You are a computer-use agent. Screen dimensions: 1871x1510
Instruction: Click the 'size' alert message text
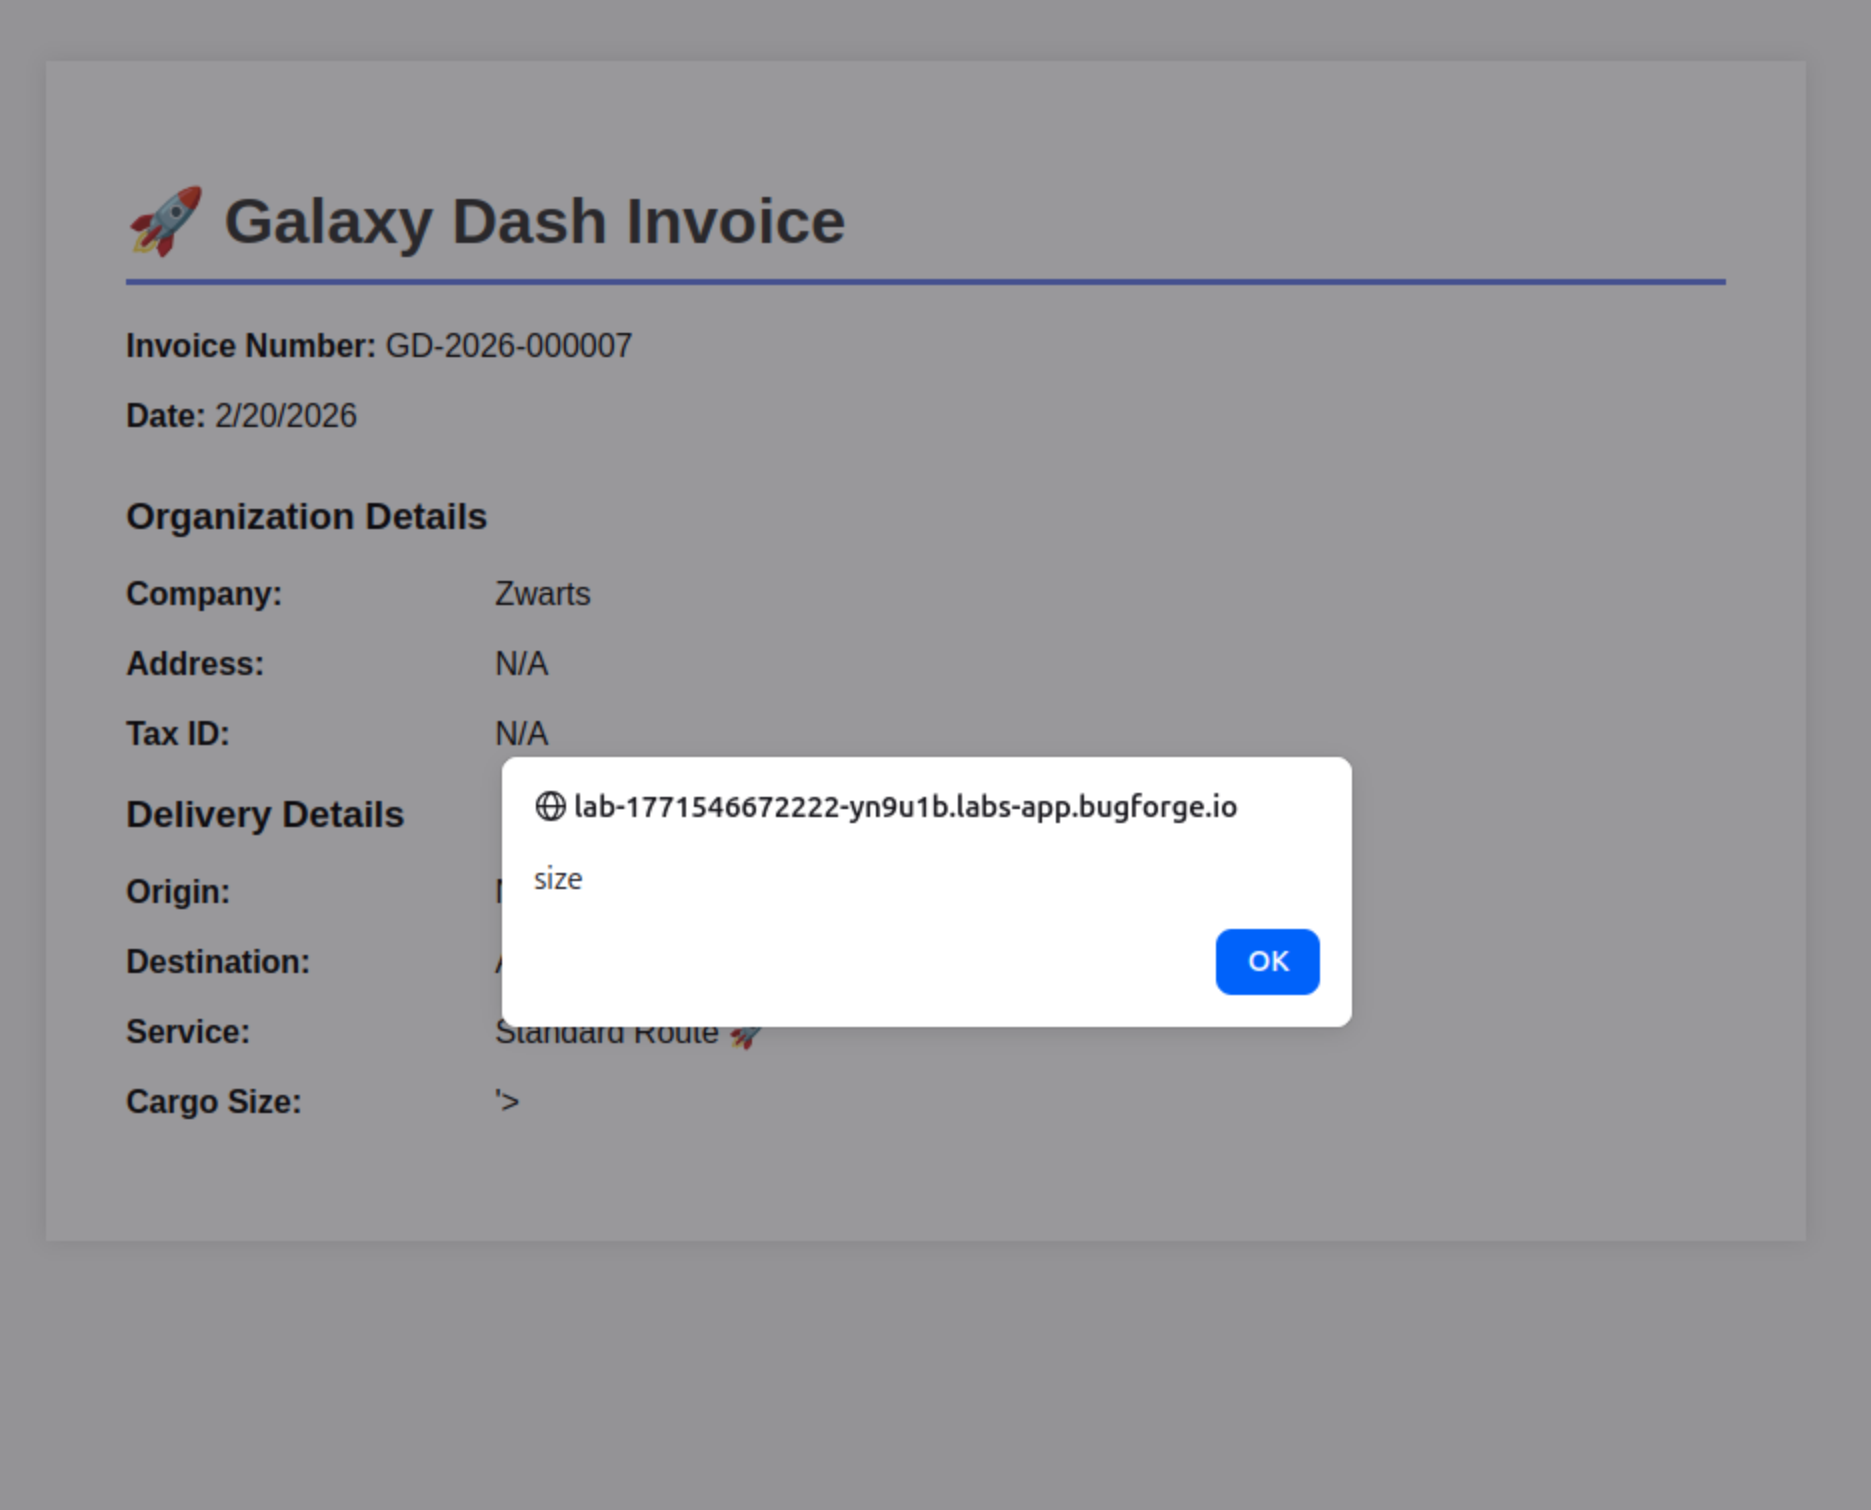[558, 879]
